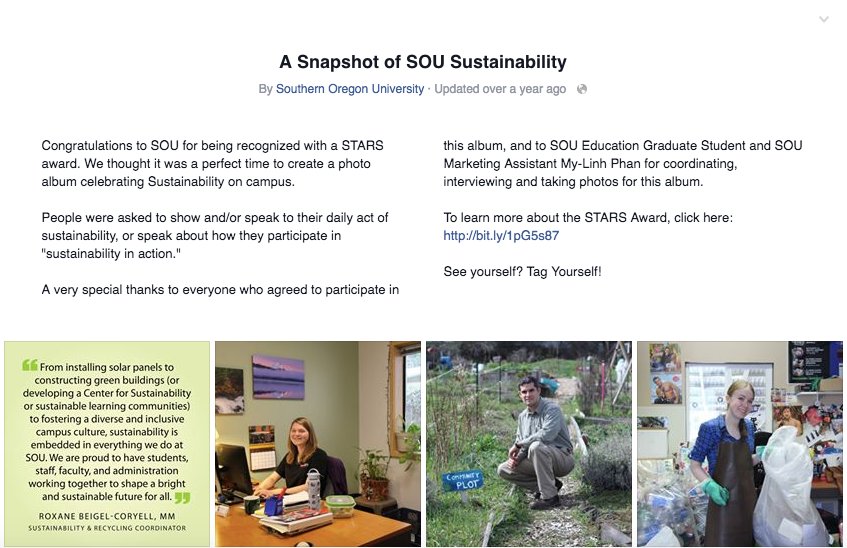Click the green closing quotation mark icon
847x548 pixels.
[183, 497]
